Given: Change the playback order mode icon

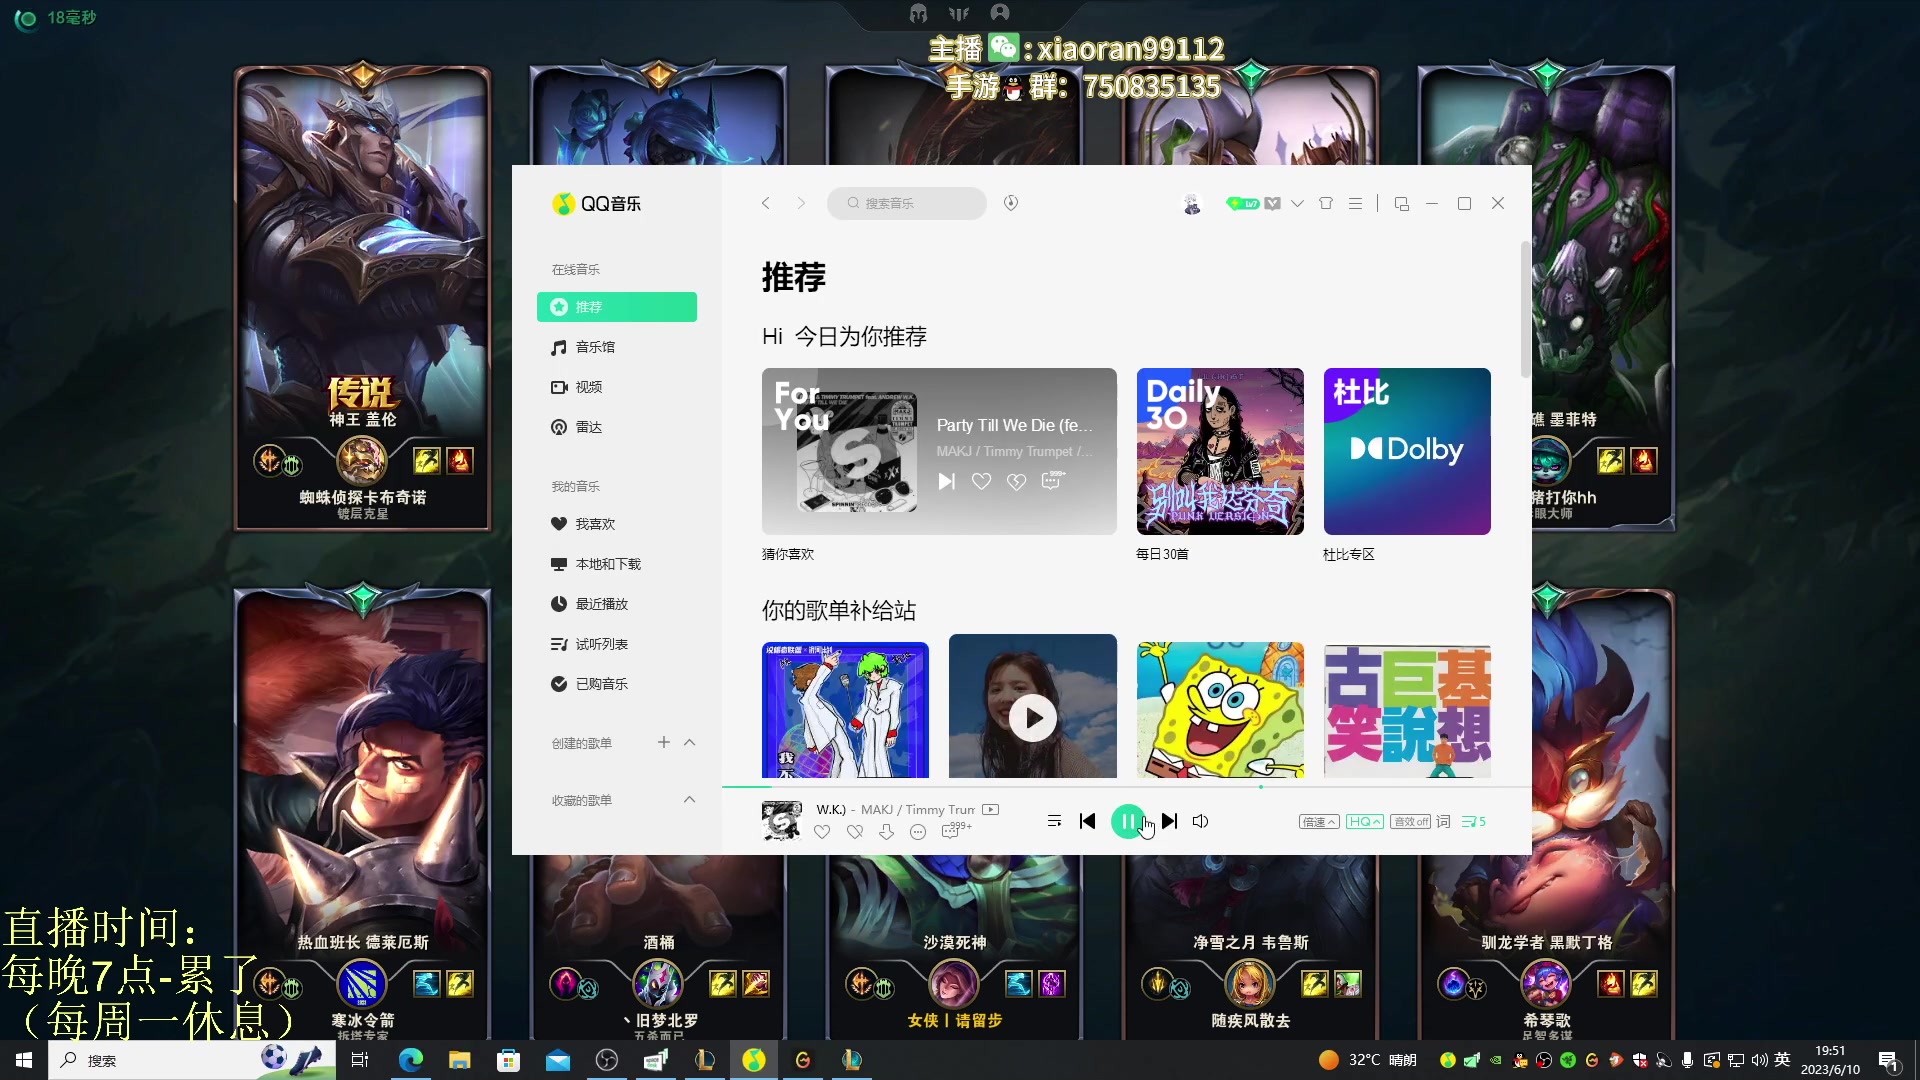Looking at the screenshot, I should point(1054,821).
